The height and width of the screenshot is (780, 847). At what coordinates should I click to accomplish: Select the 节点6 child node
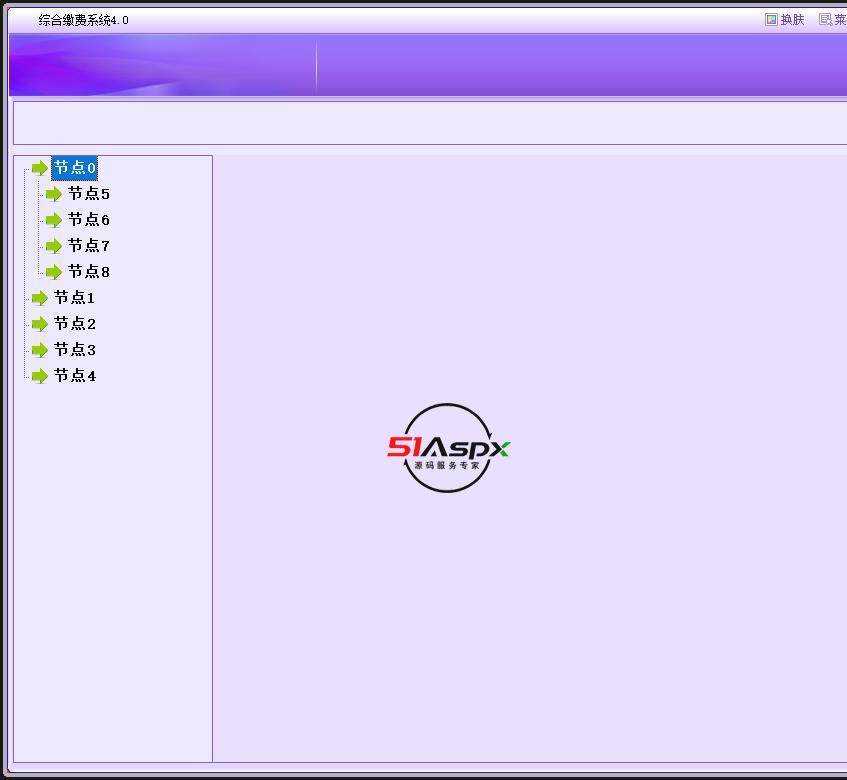pyautogui.click(x=89, y=219)
